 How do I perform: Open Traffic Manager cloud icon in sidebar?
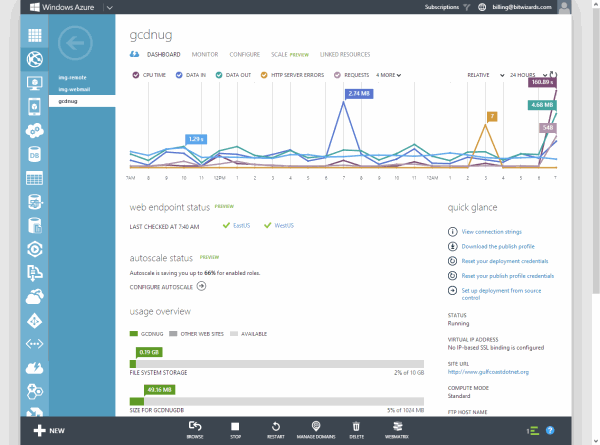coord(34,368)
